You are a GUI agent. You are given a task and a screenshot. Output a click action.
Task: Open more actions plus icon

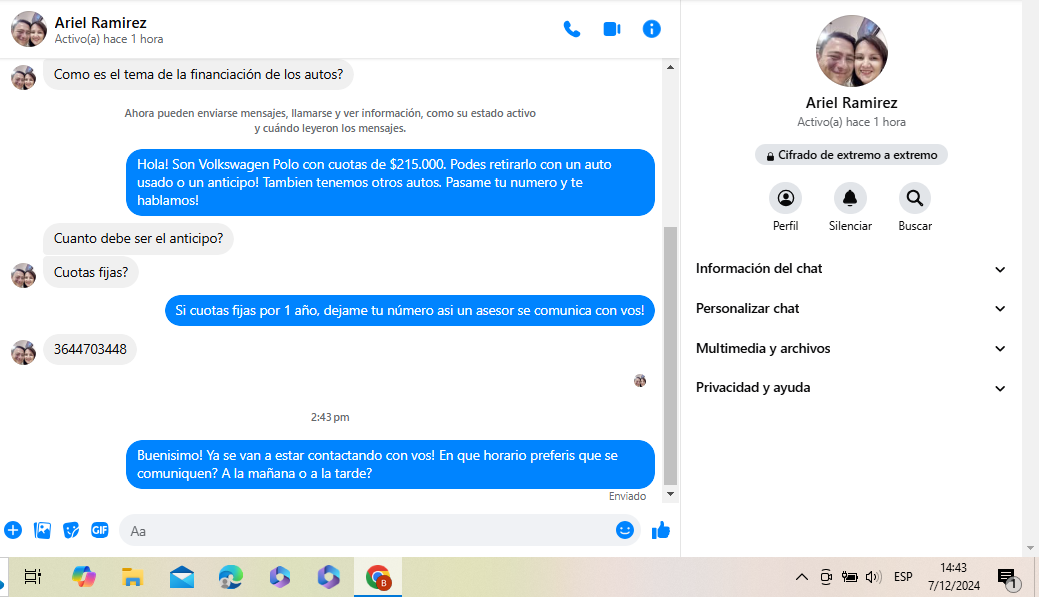click(x=13, y=530)
